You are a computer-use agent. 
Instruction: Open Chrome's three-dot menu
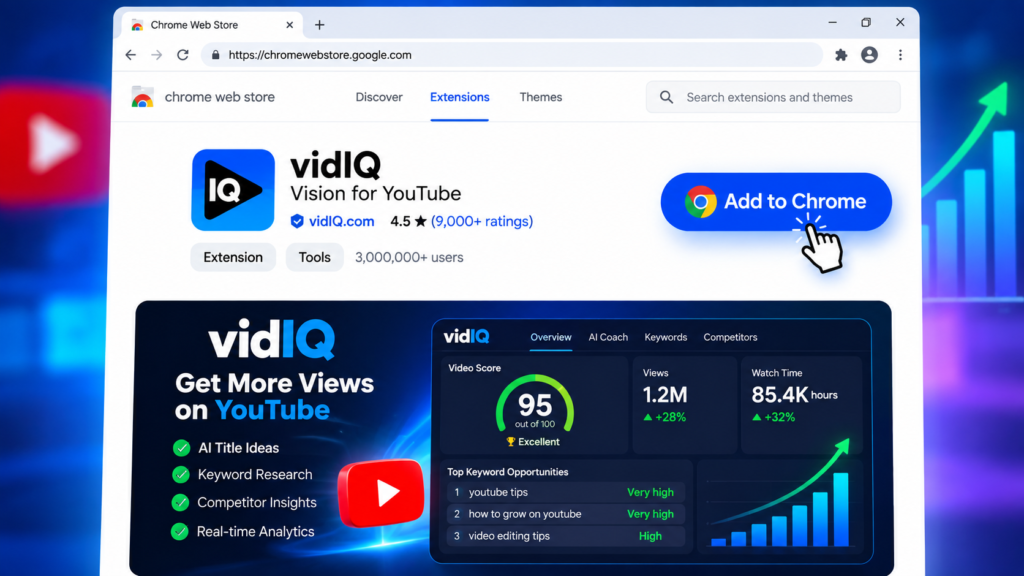[901, 55]
